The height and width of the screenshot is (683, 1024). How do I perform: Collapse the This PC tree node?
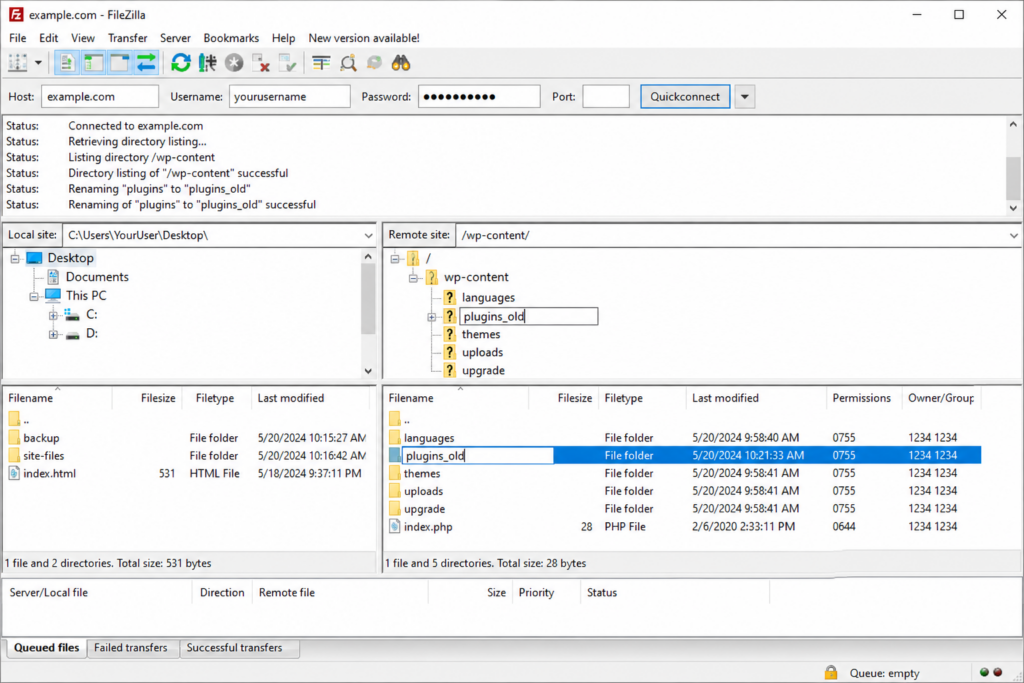[34, 296]
